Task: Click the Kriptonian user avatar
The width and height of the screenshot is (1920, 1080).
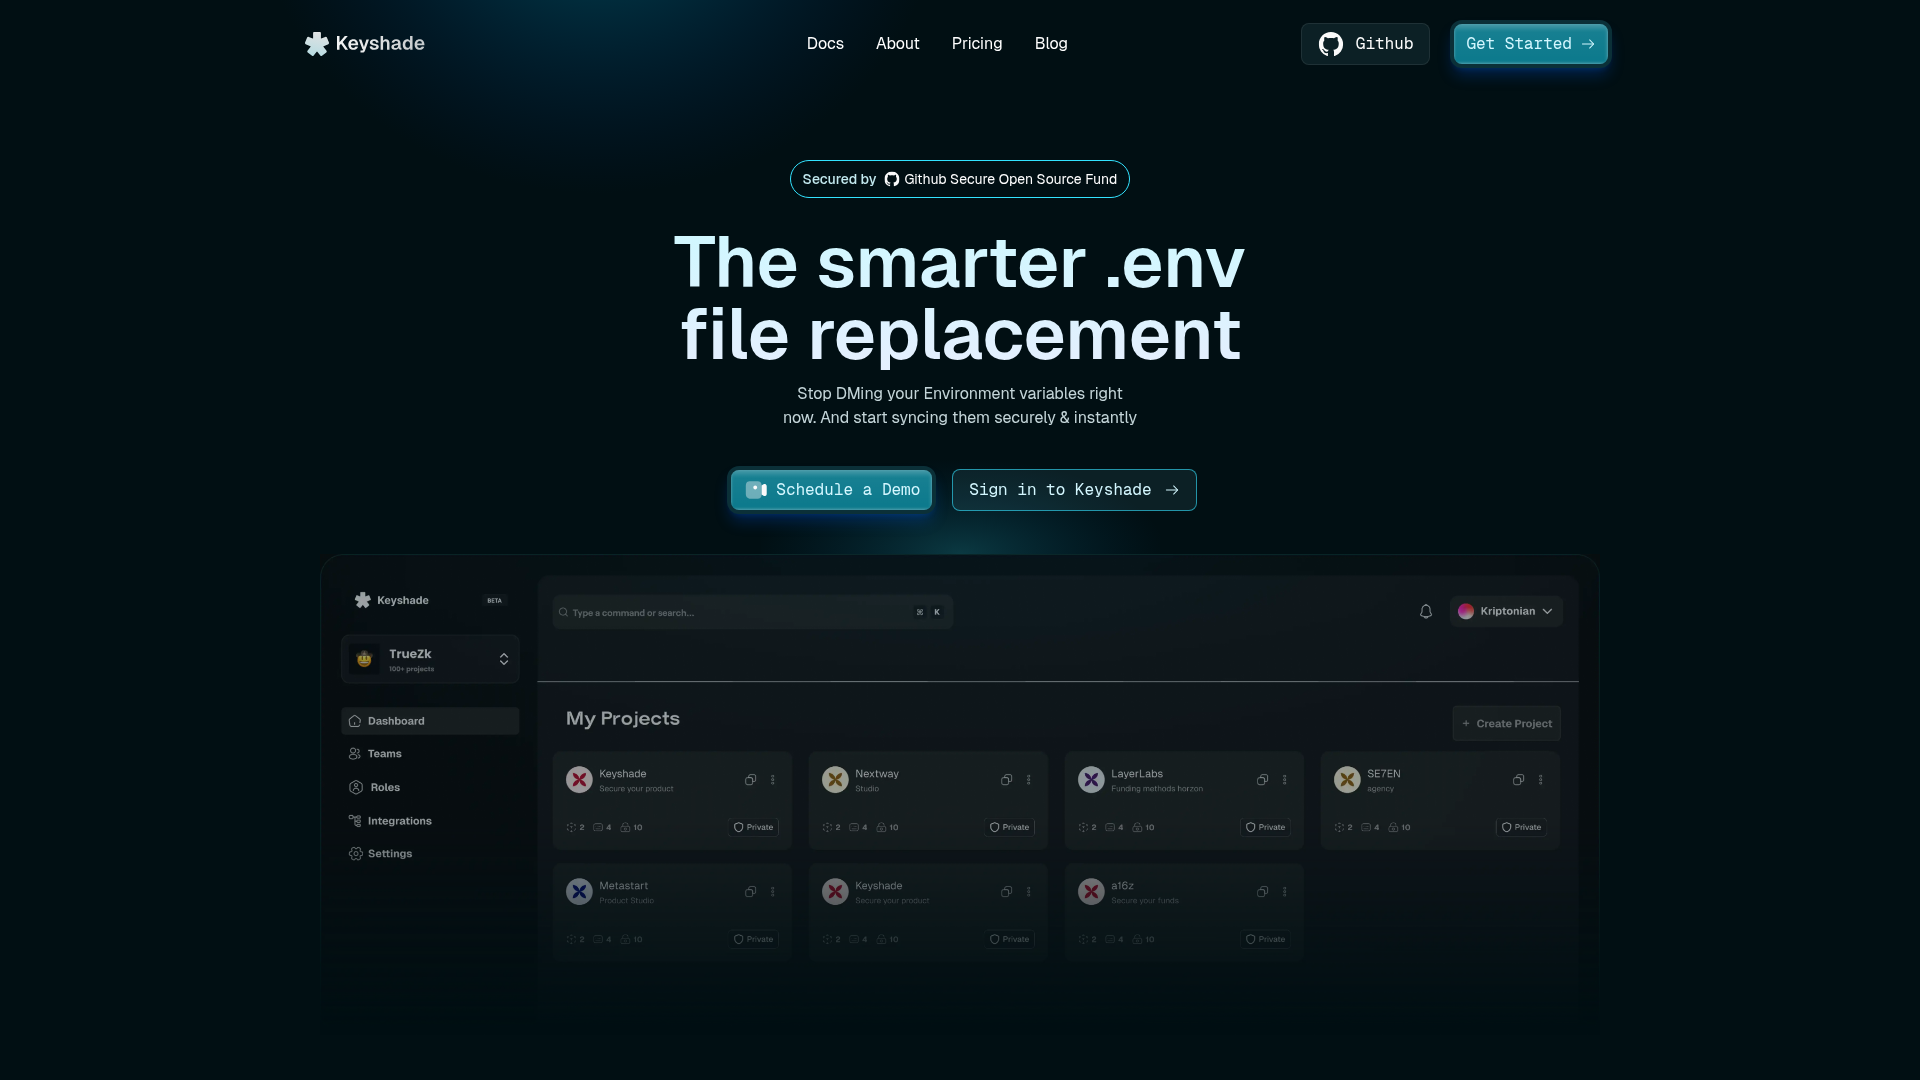Action: 1466,611
